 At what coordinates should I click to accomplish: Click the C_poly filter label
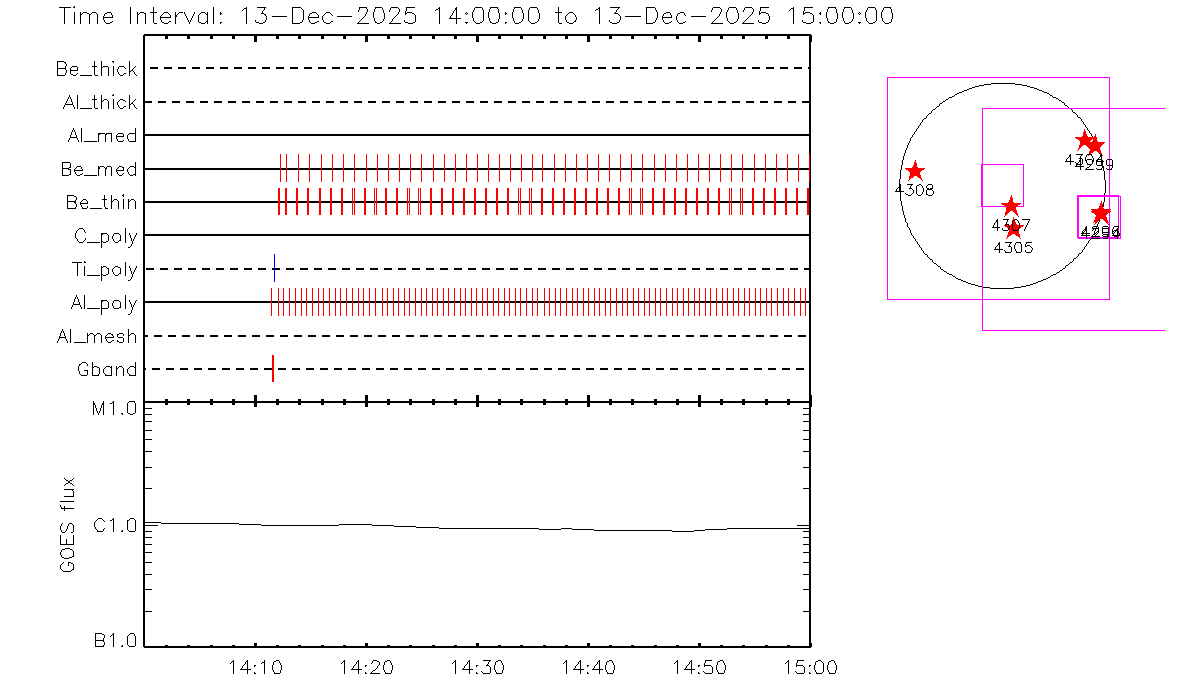tap(105, 236)
